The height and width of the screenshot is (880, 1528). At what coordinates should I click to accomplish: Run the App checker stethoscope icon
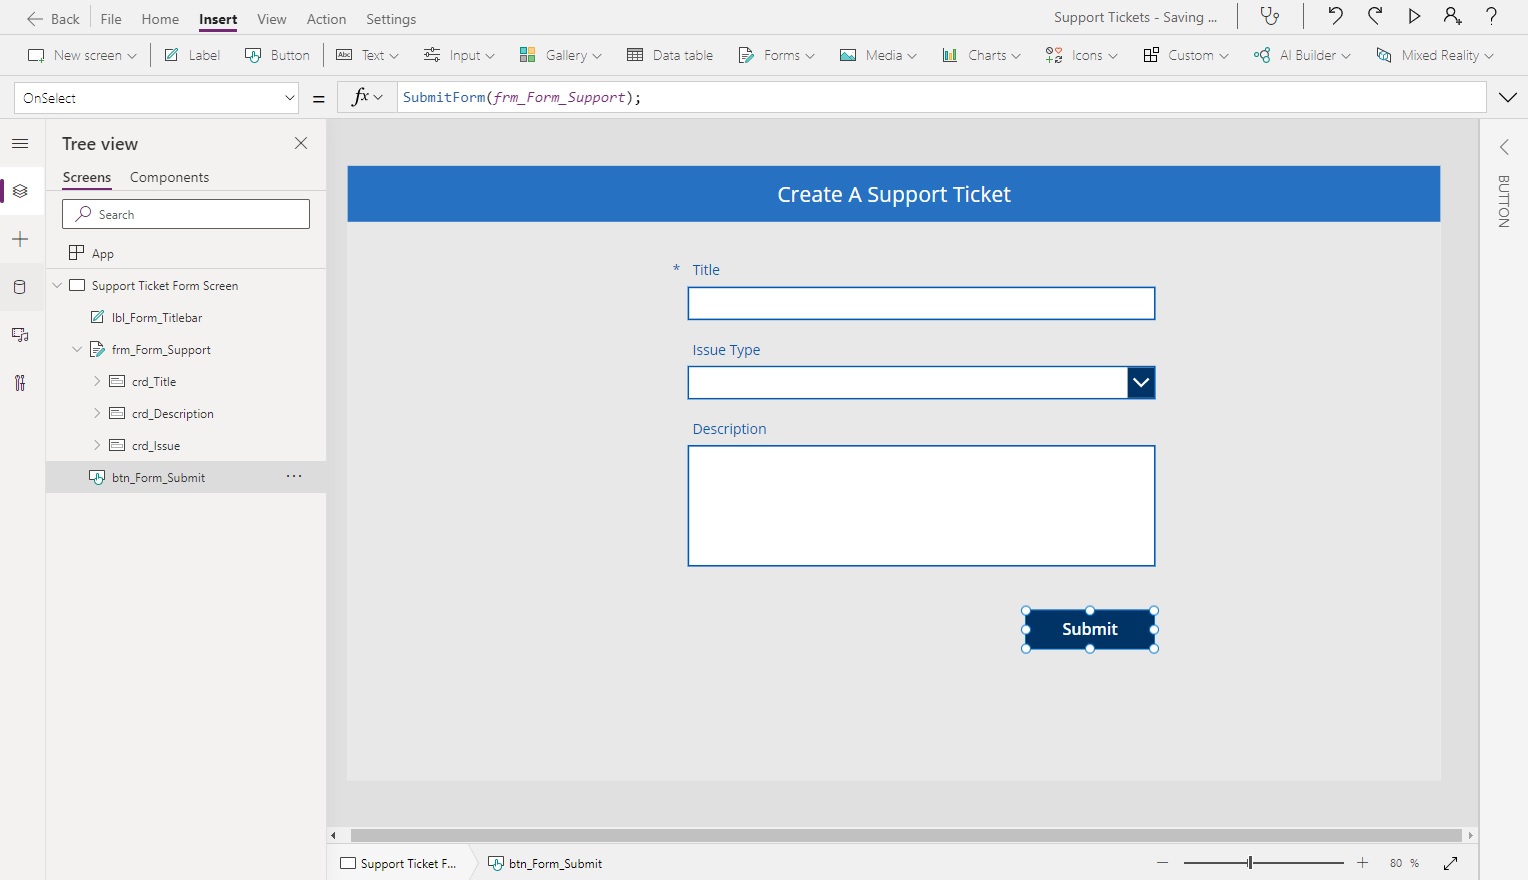[x=1270, y=16]
